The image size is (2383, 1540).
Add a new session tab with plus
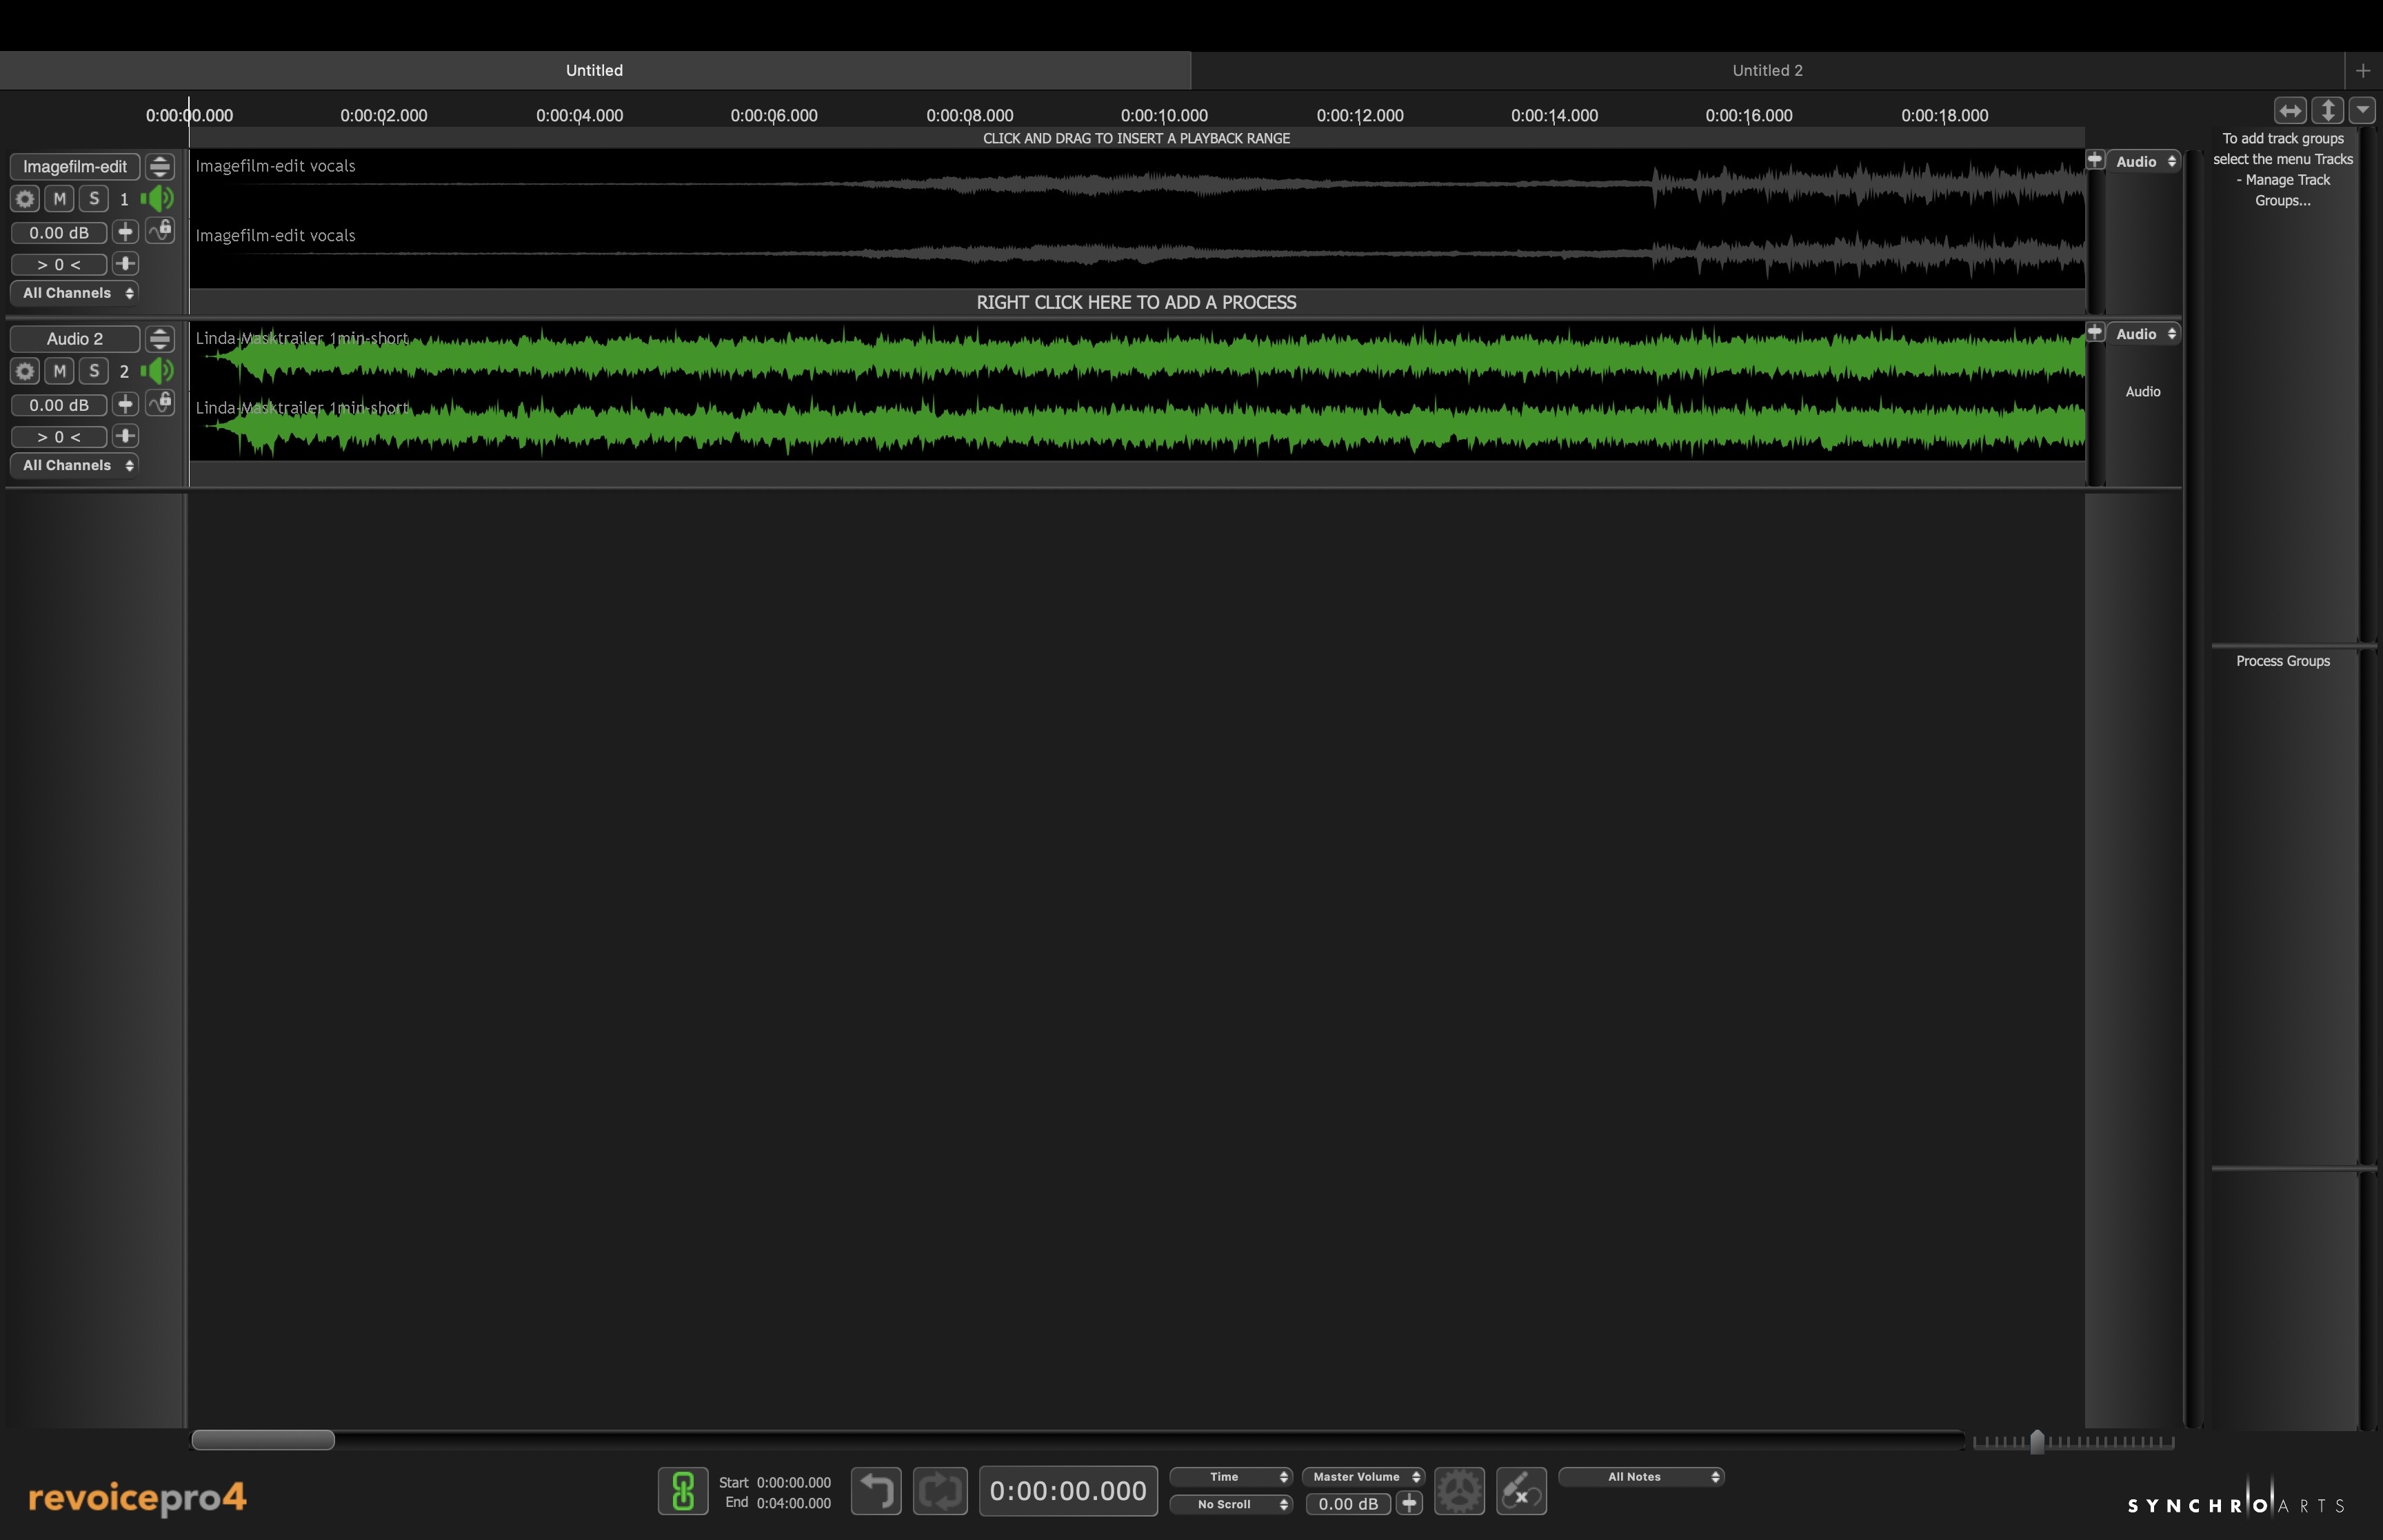click(2363, 70)
